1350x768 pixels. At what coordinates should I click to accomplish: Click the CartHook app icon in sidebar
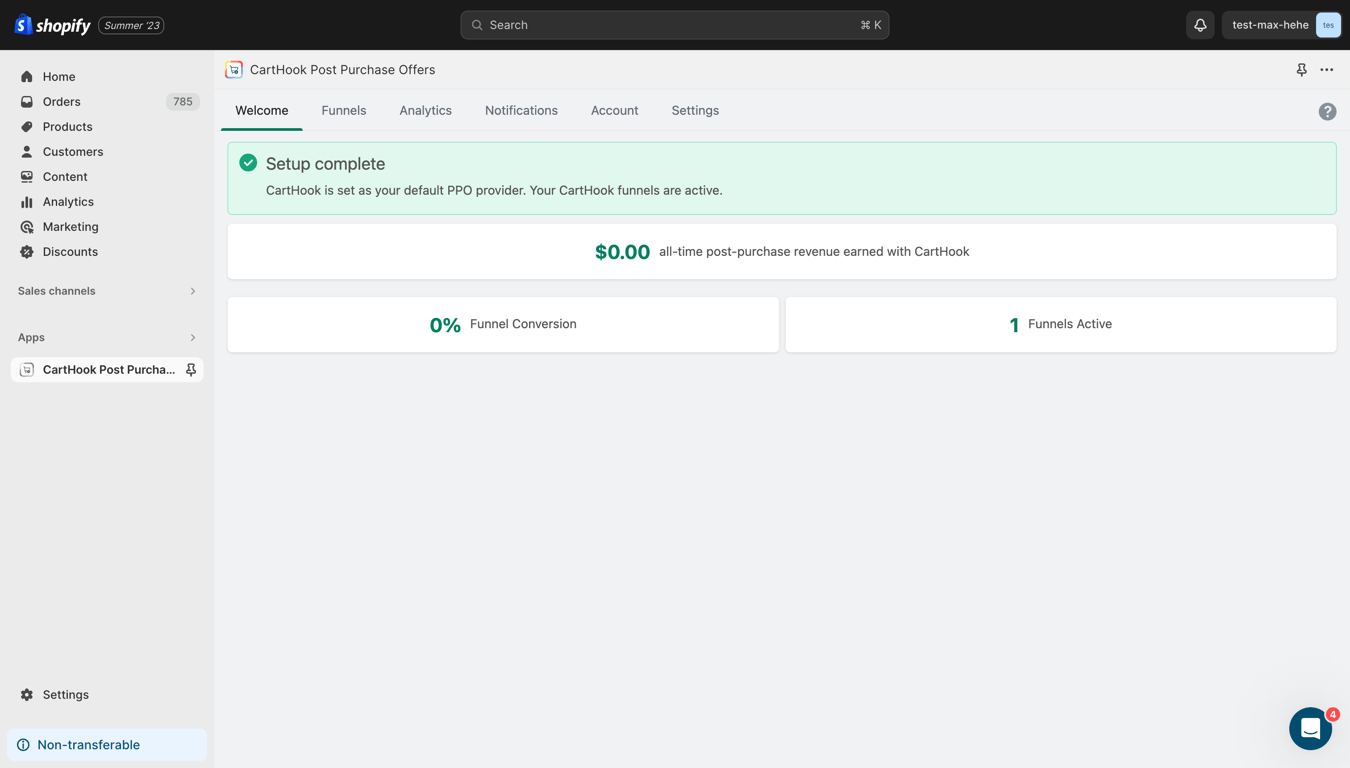[x=27, y=370]
